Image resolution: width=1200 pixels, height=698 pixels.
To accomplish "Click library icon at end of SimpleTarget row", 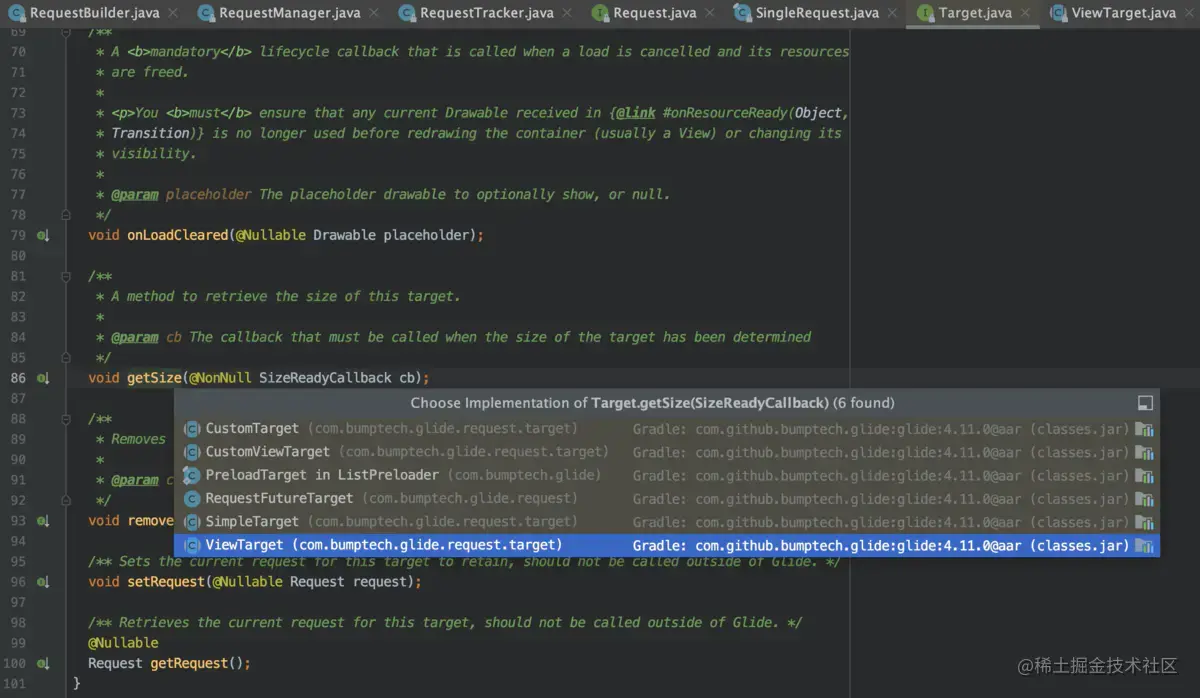I will tap(1145, 522).
